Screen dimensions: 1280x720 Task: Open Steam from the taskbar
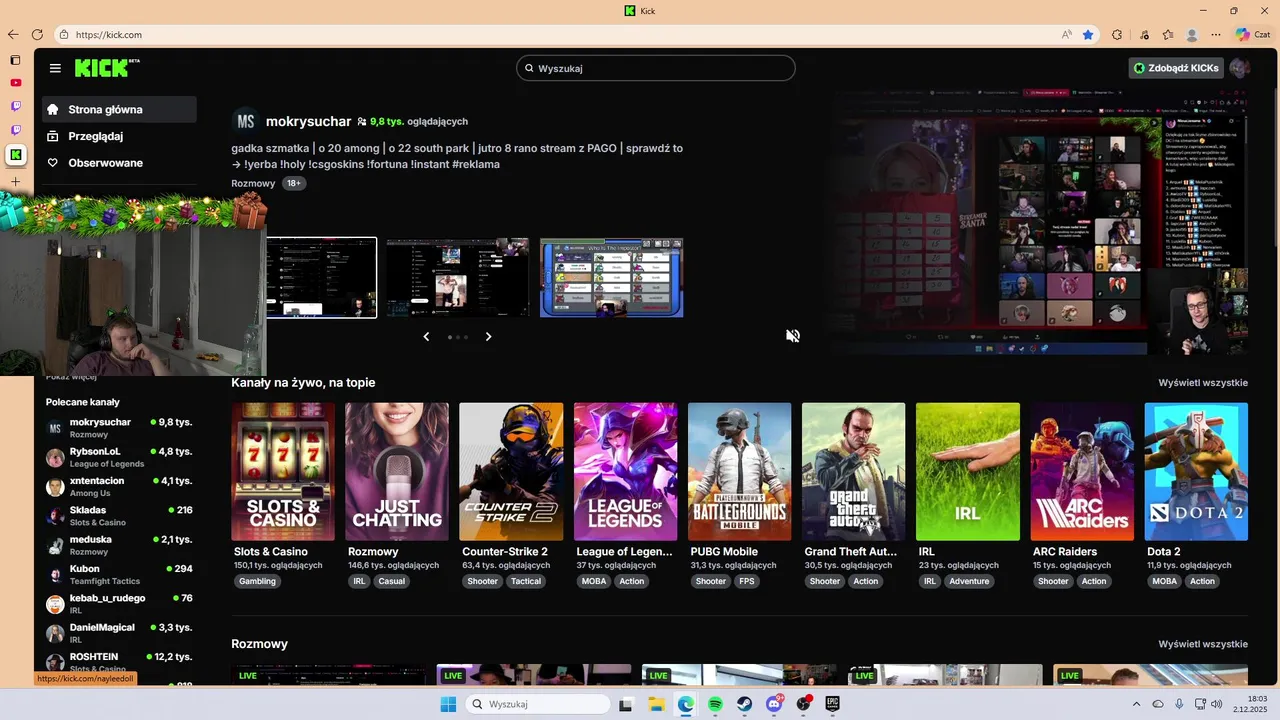tap(745, 704)
